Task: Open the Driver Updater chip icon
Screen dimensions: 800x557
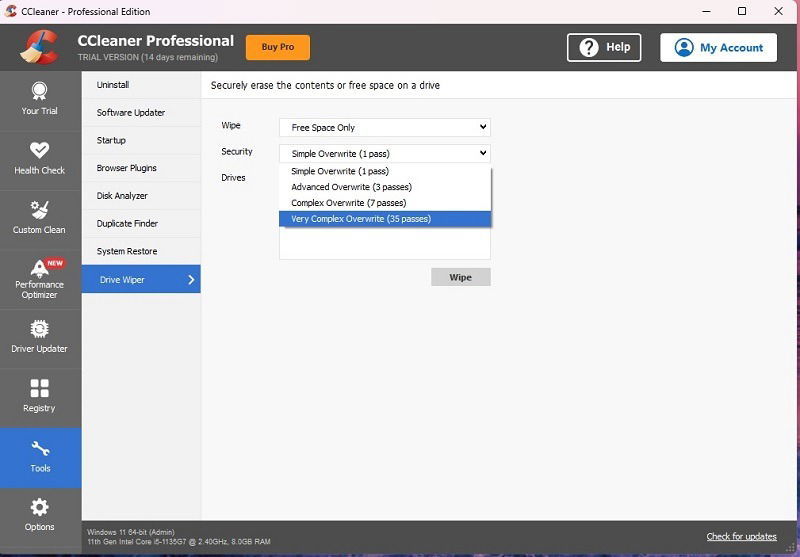Action: 39,329
